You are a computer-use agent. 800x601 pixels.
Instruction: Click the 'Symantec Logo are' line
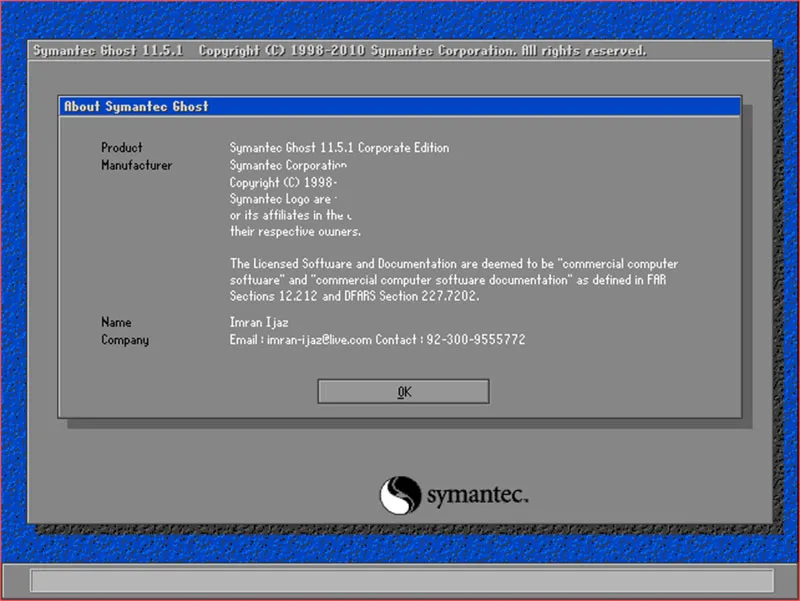(x=283, y=199)
